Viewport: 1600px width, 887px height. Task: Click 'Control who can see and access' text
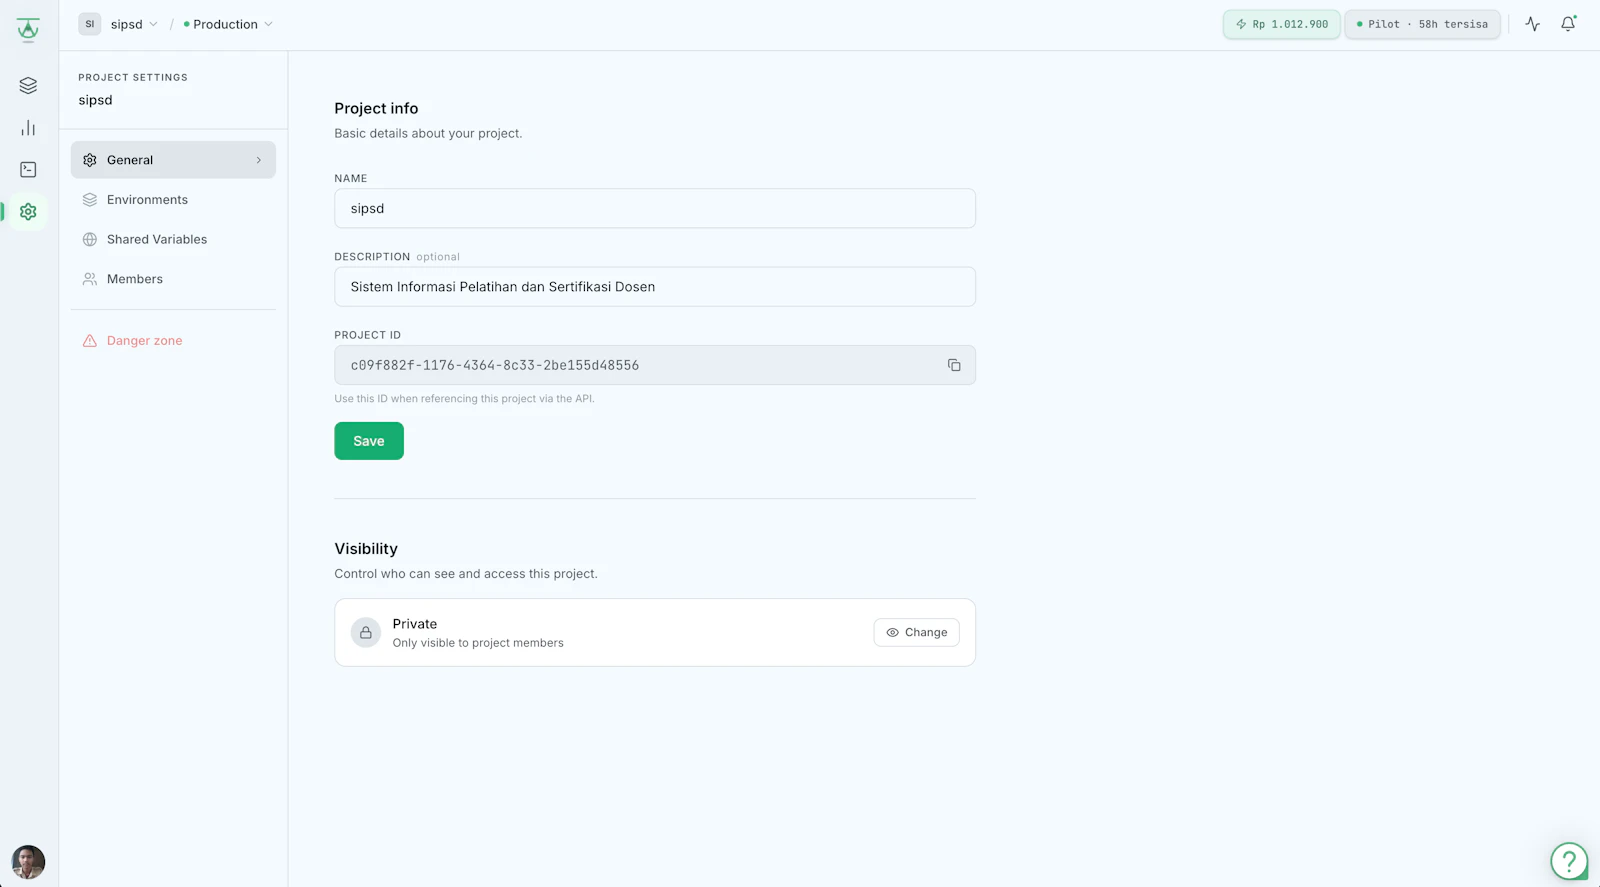[466, 574]
